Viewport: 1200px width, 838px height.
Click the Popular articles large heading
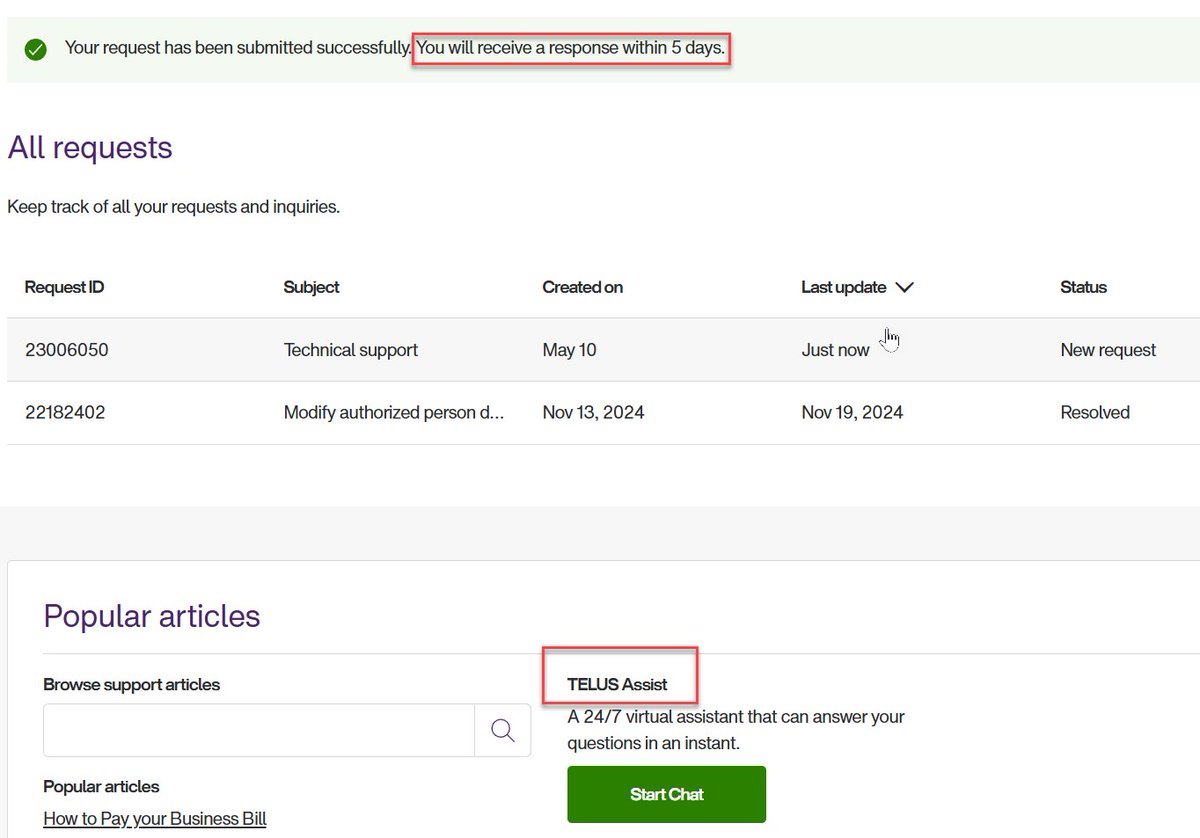click(x=152, y=616)
